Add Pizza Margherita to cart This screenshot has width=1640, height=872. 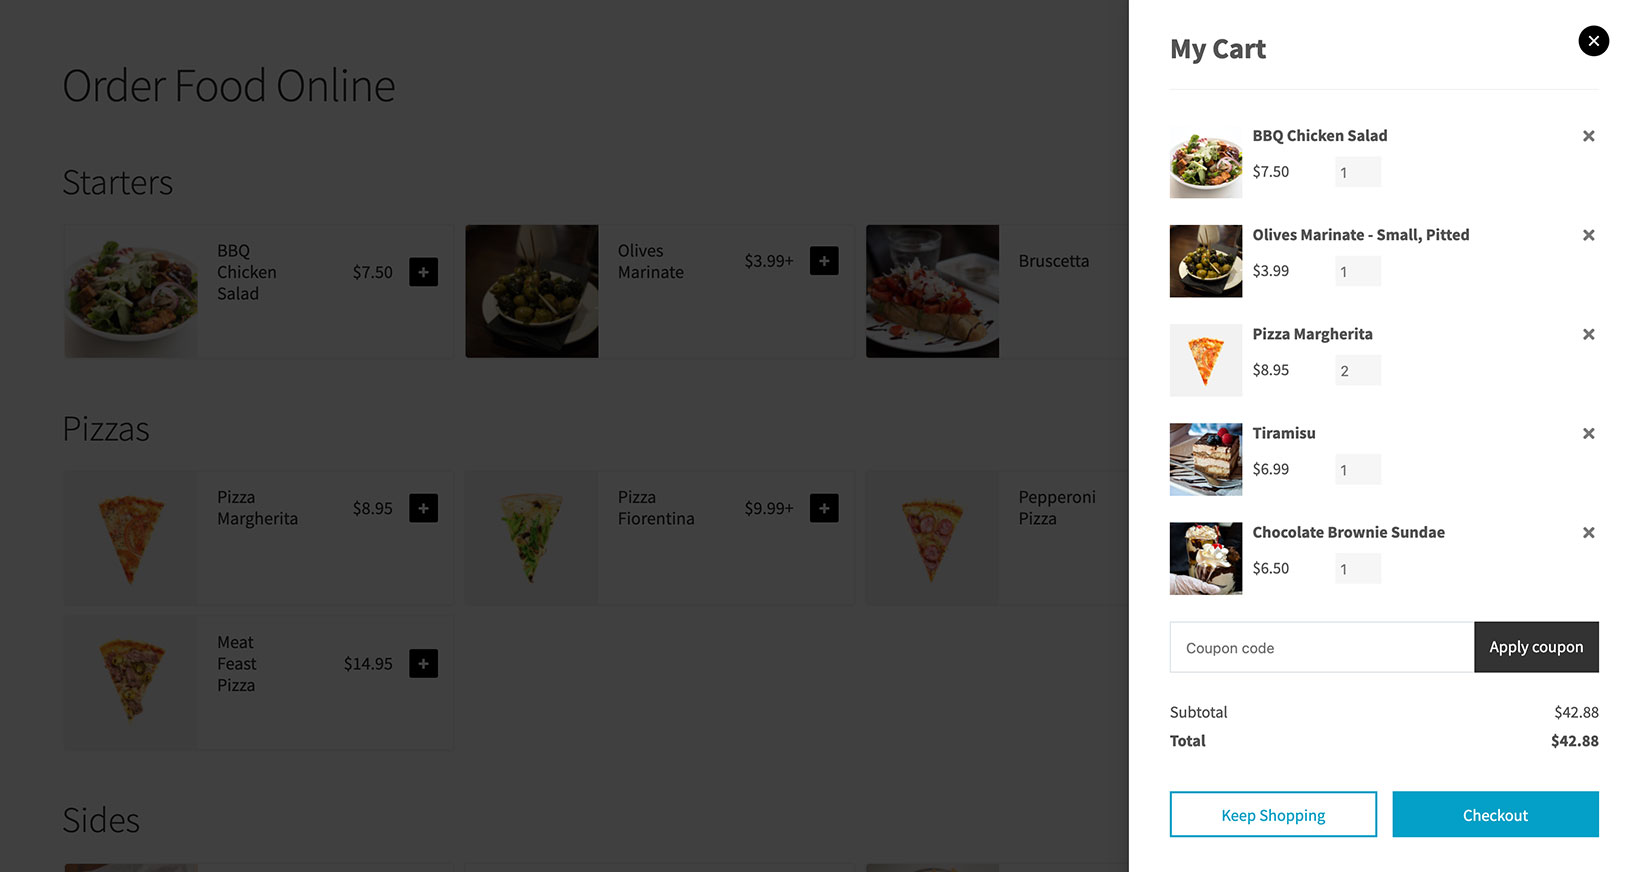pyautogui.click(x=424, y=508)
